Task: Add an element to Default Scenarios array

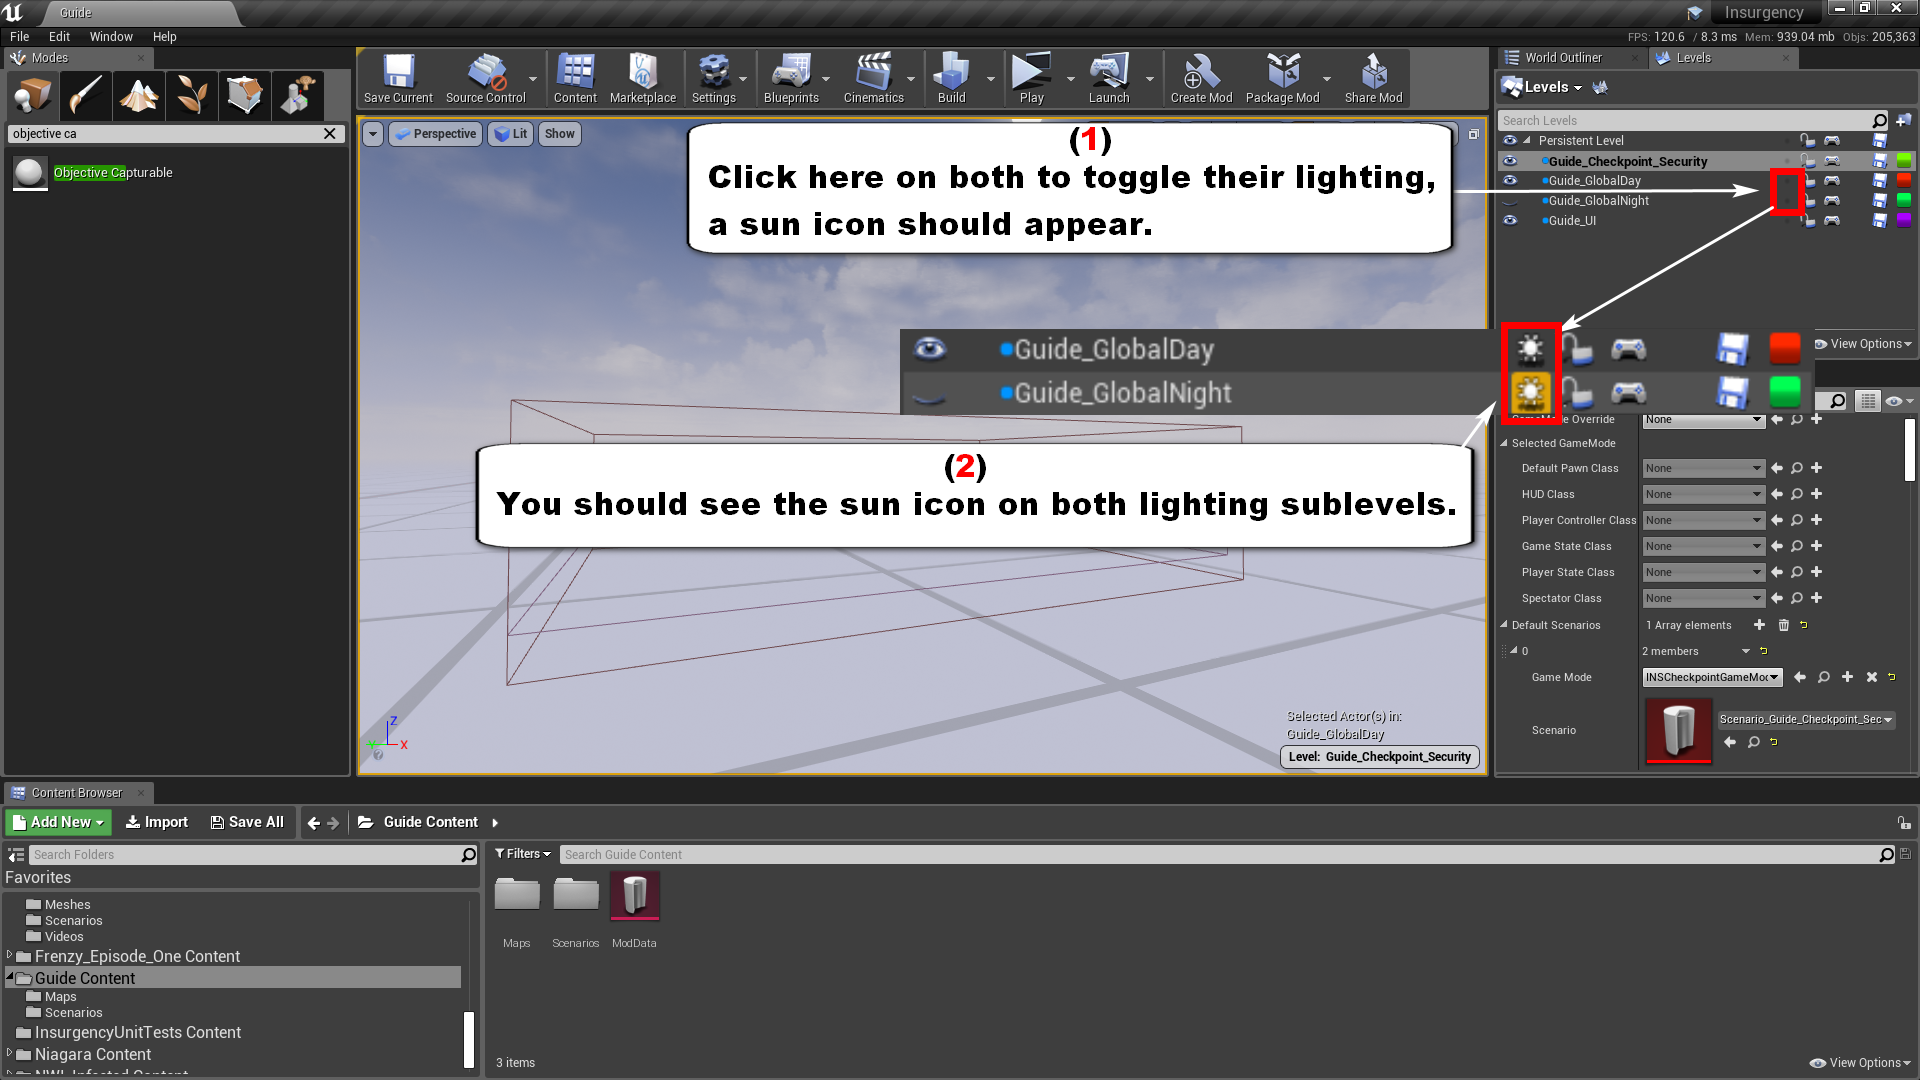Action: 1759,625
